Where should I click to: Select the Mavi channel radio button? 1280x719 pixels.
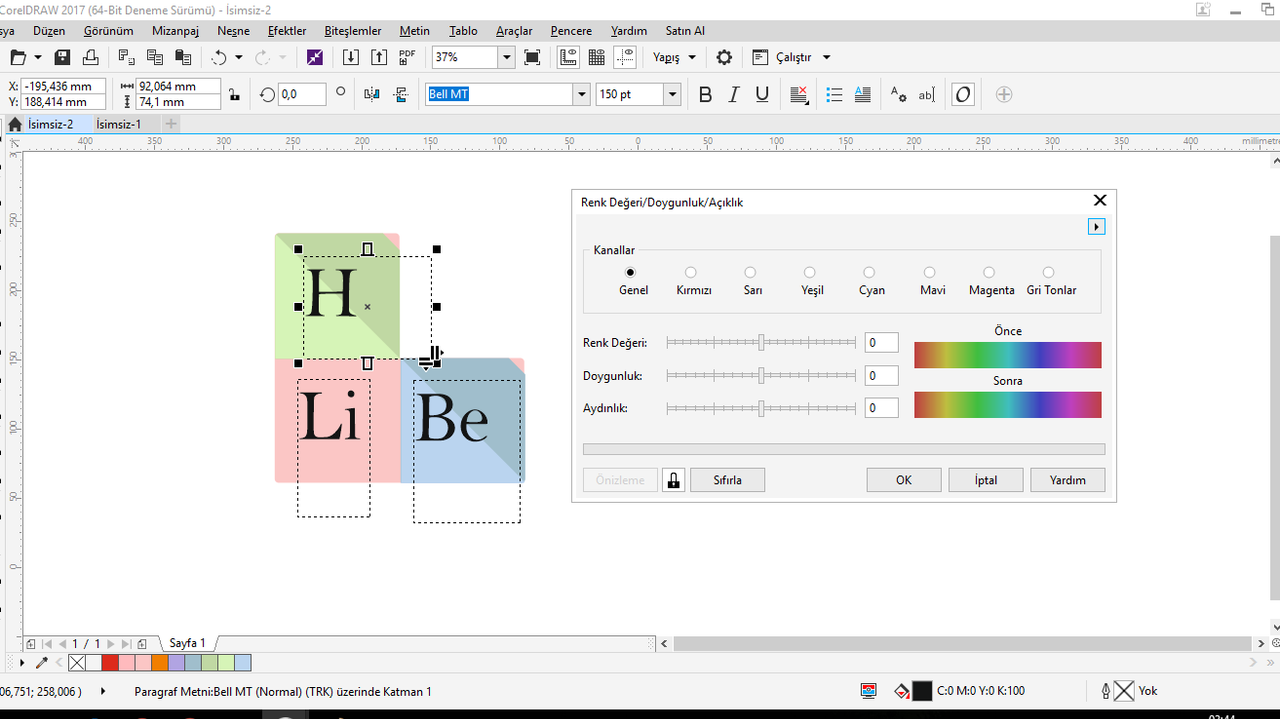[930, 272]
